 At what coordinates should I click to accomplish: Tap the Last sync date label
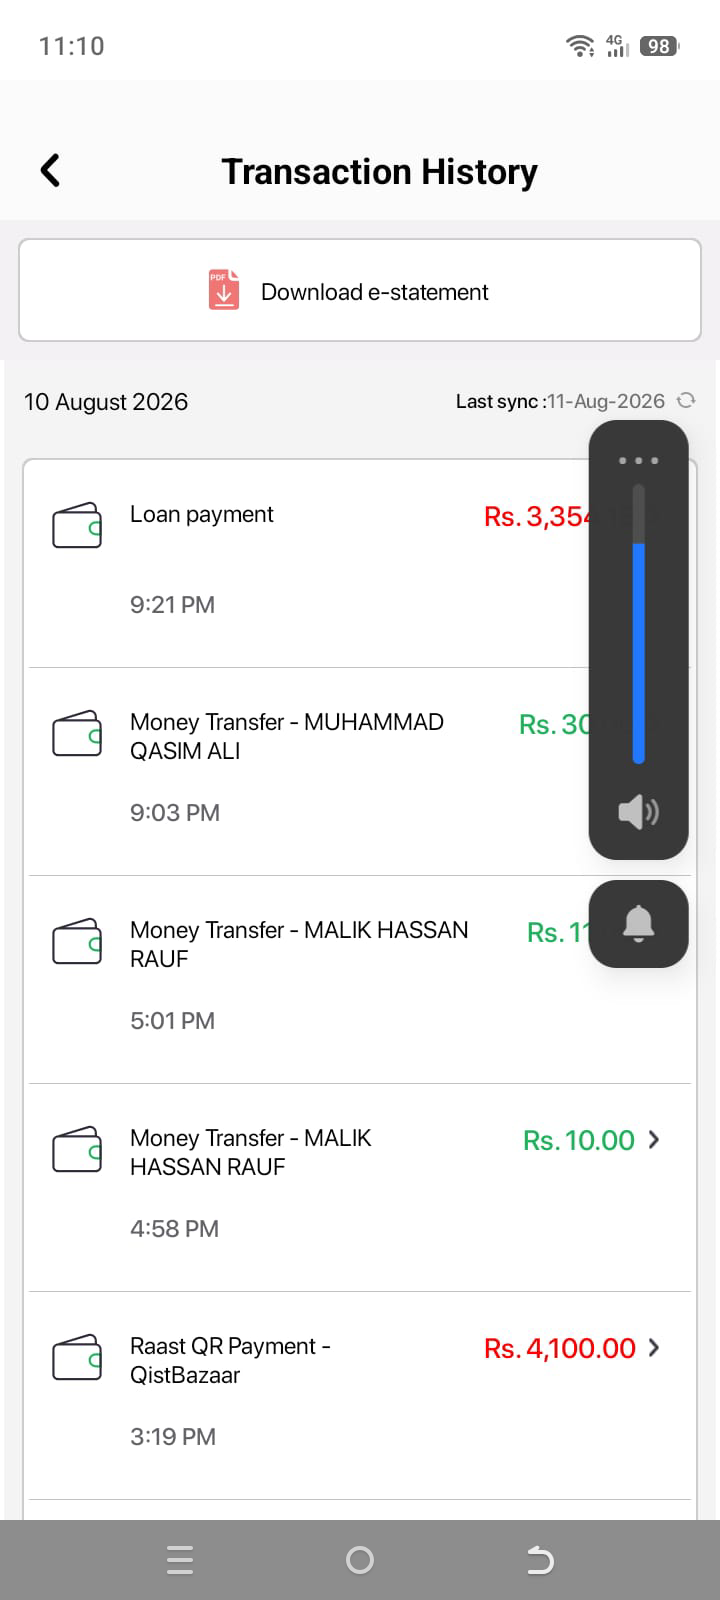(560, 401)
